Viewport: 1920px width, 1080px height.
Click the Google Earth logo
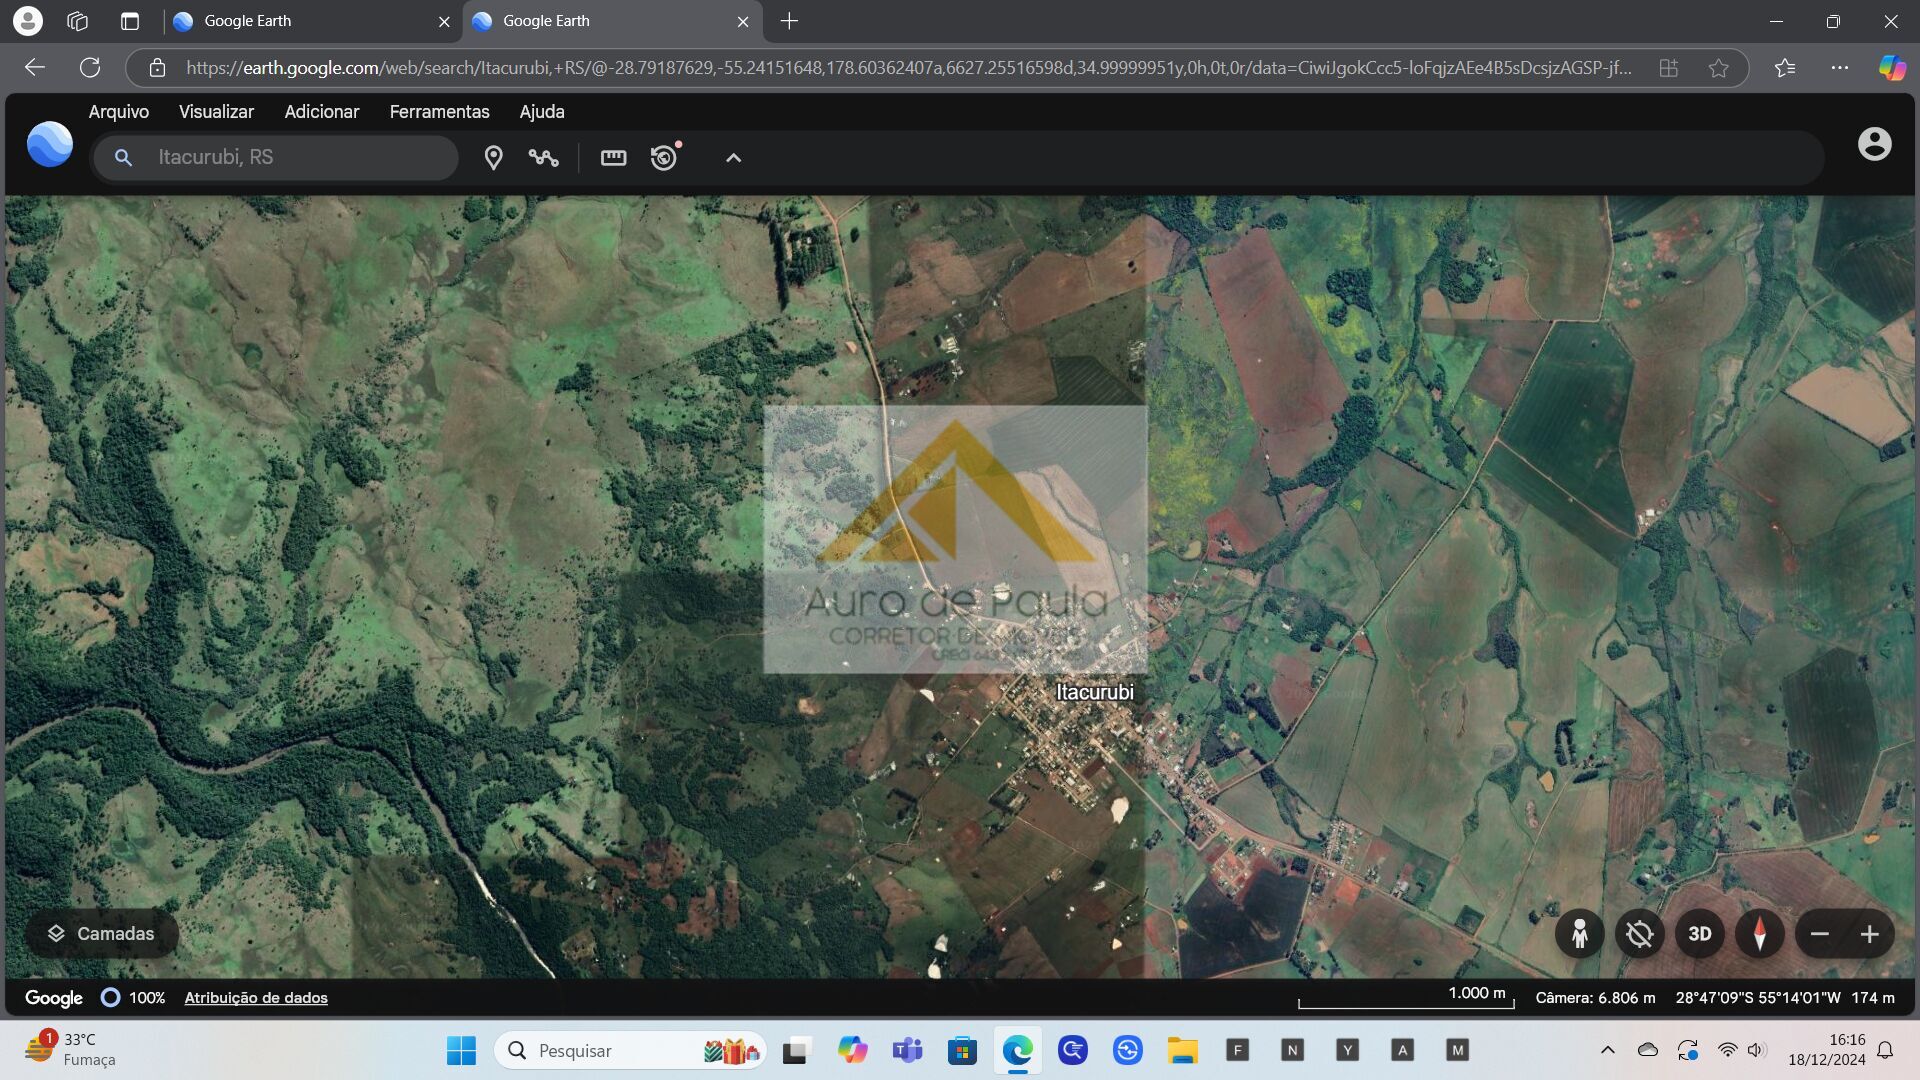coord(49,145)
